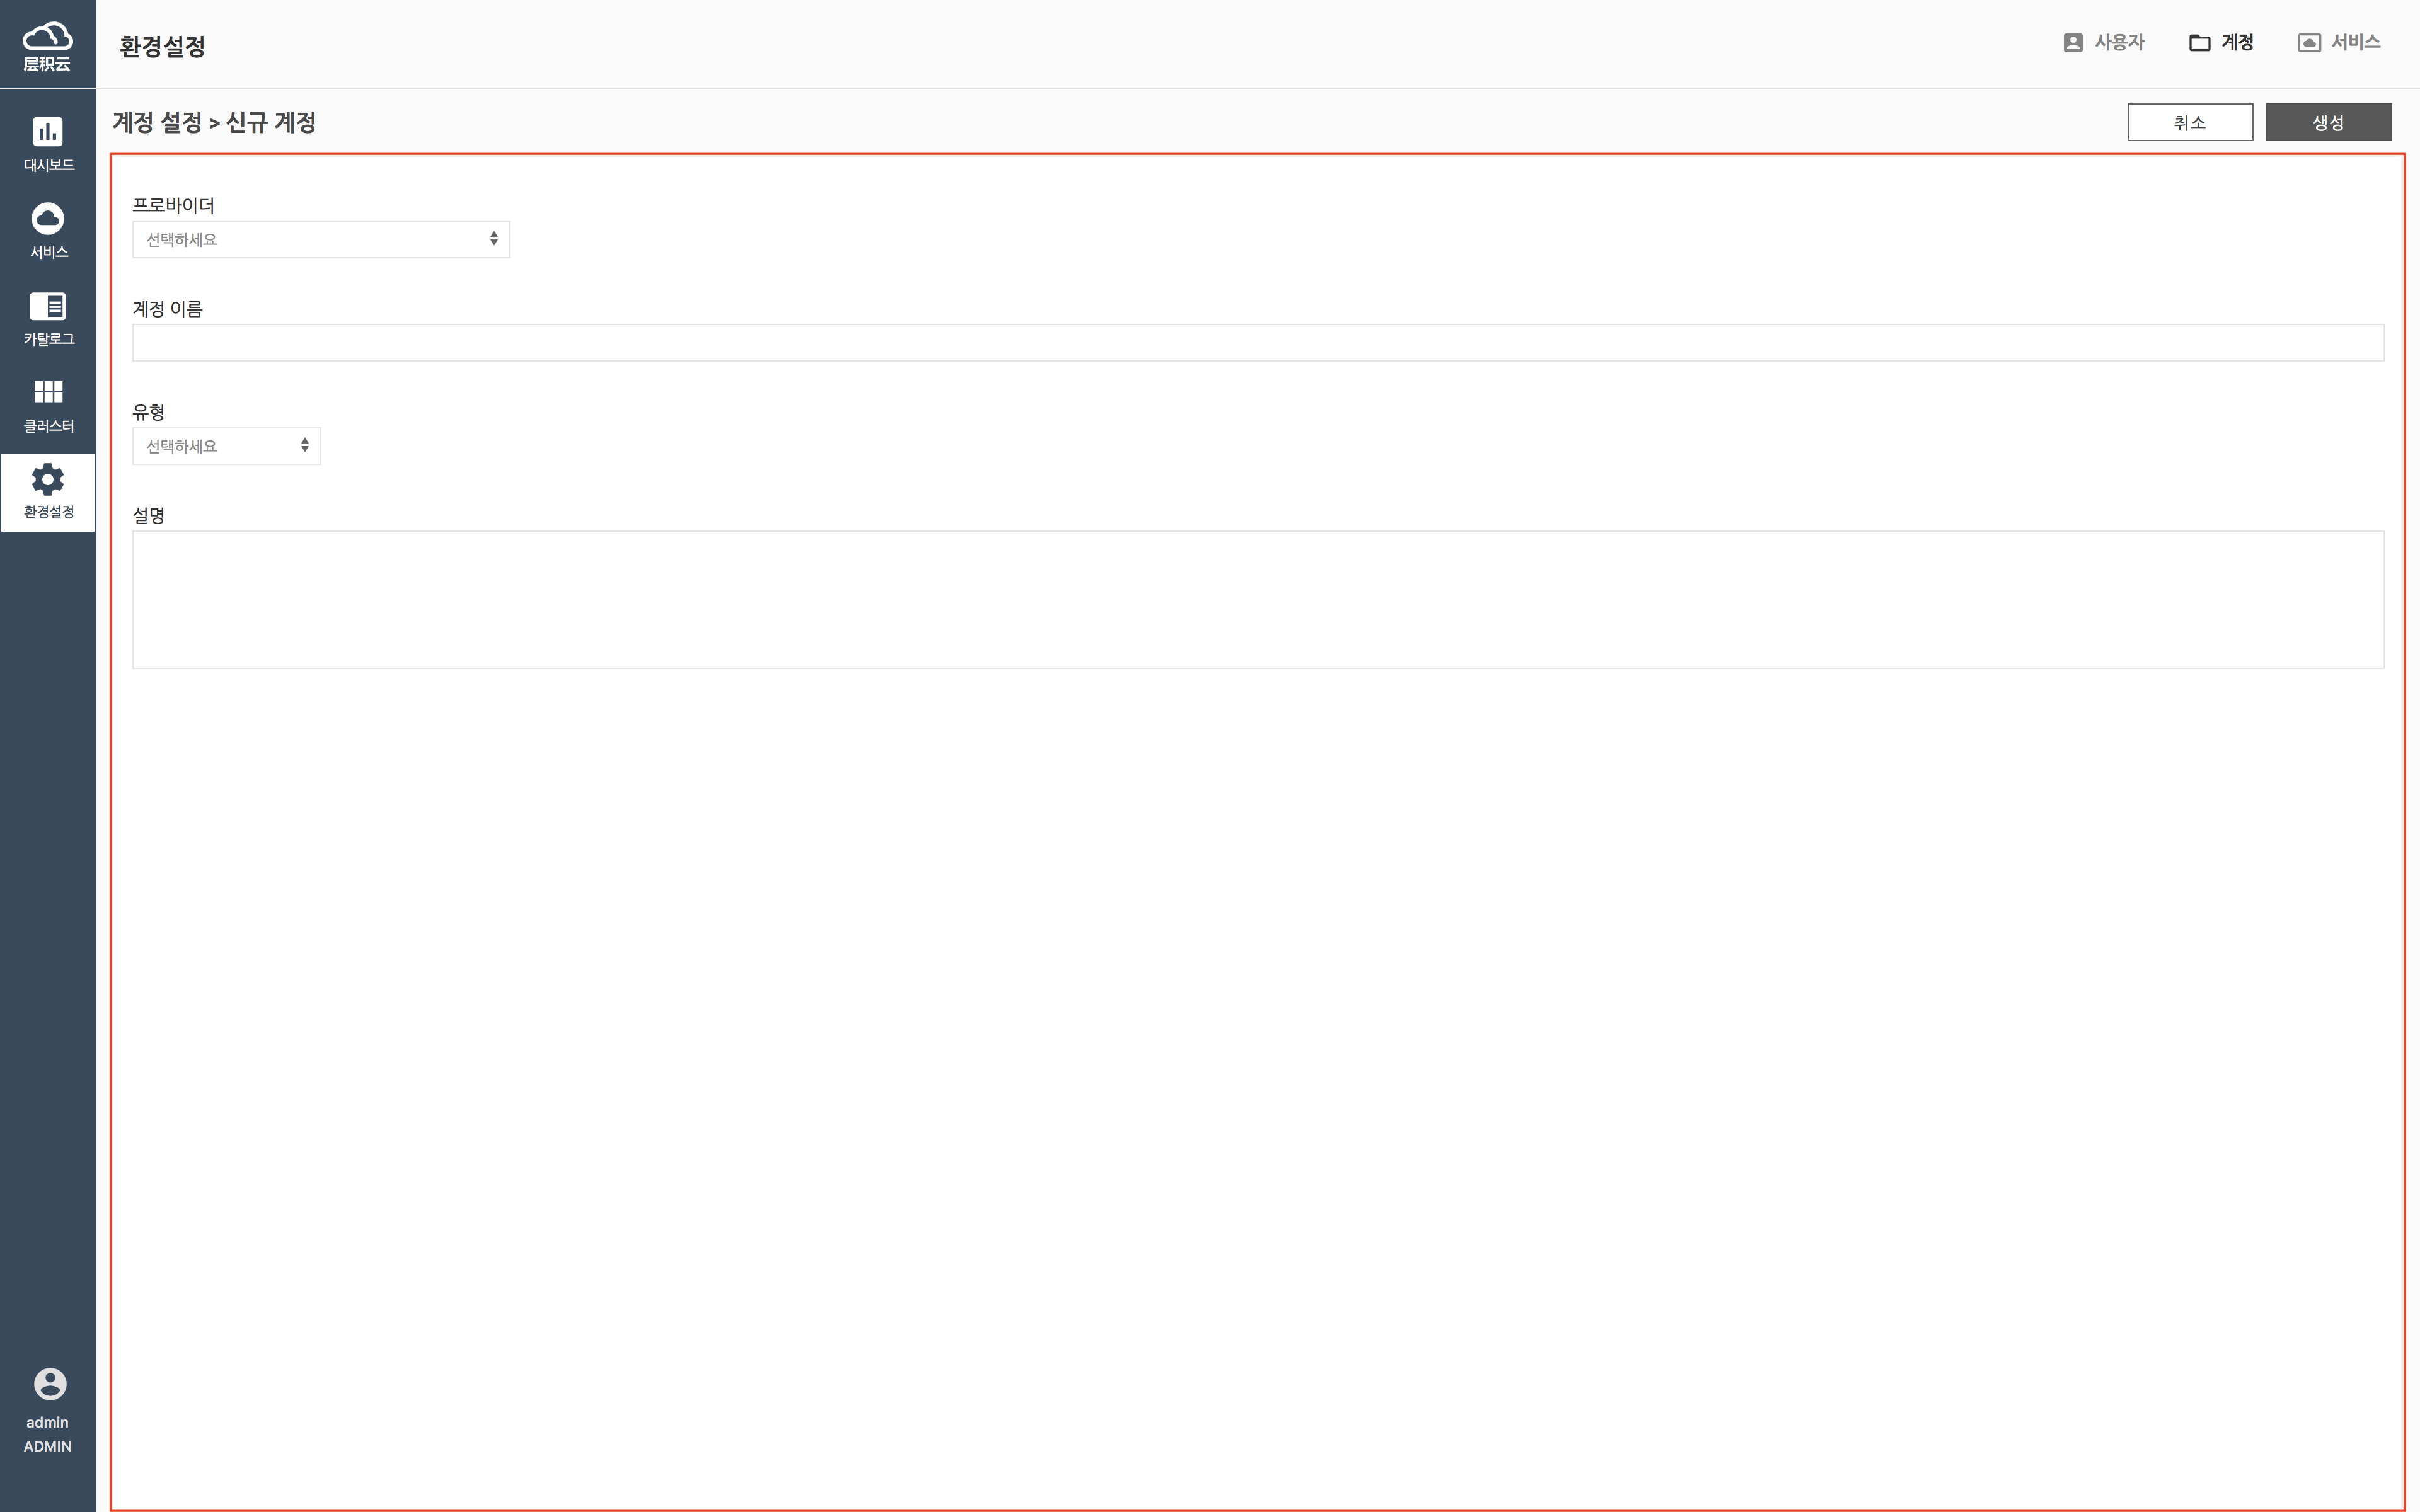Click the 신규 계정 breadcrumb text

[271, 122]
